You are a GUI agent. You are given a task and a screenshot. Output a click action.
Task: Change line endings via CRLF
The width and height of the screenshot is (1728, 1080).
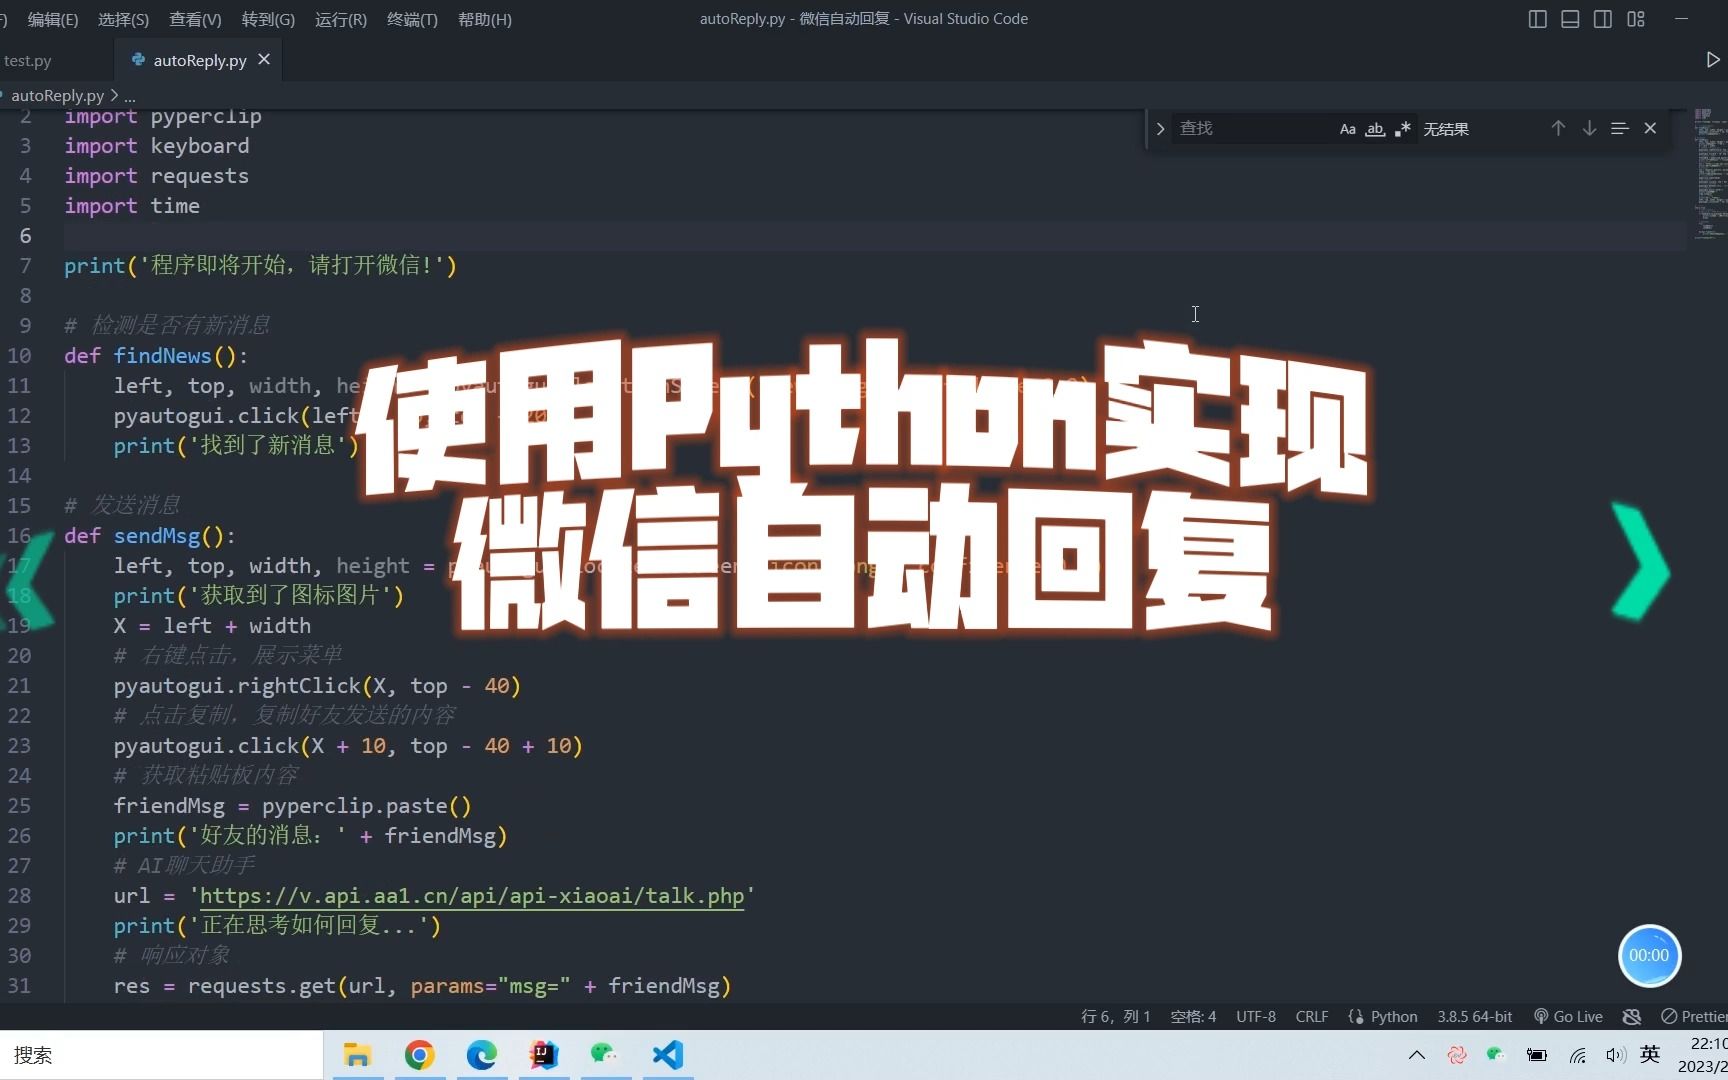click(x=1312, y=1016)
